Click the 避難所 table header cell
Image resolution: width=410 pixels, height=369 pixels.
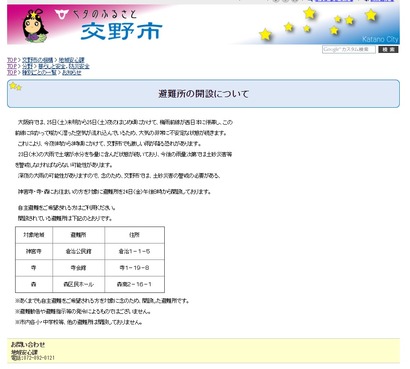point(79,235)
